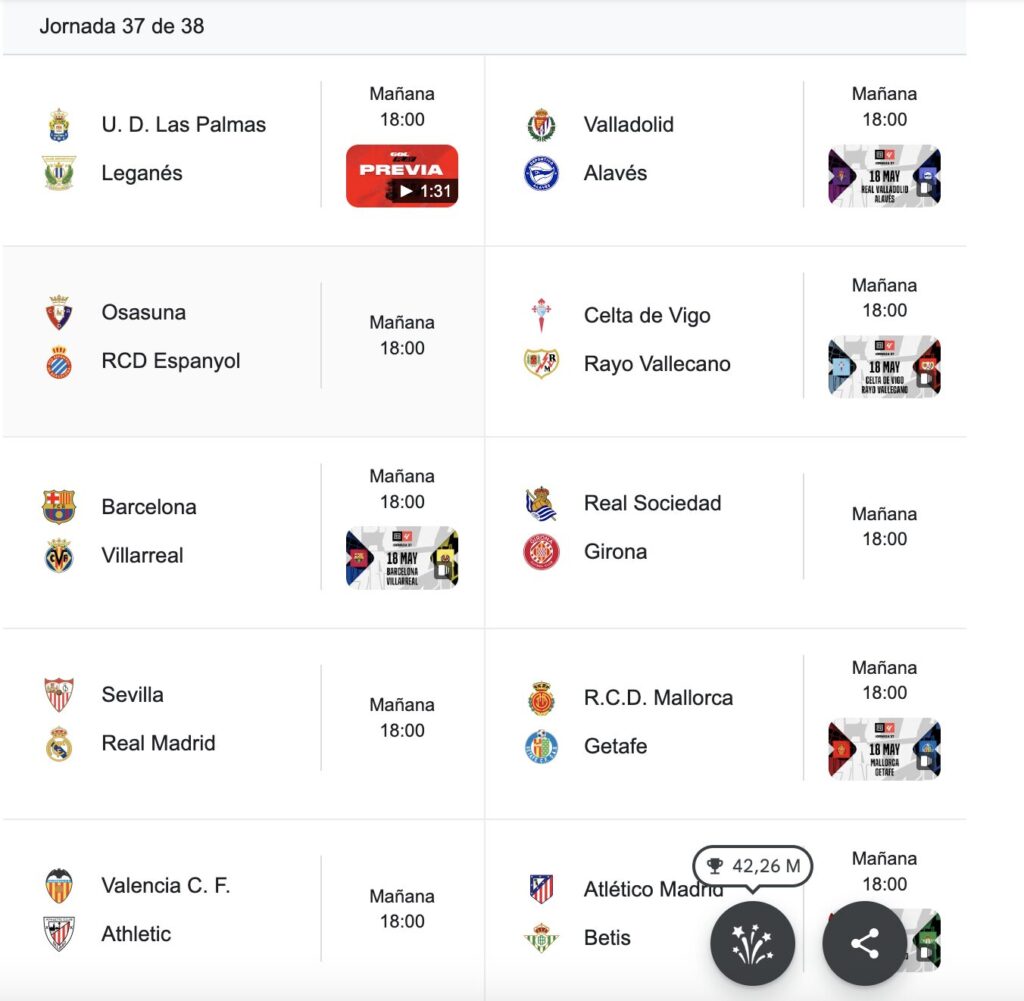Click the Osasuna club crest
The height and width of the screenshot is (1001, 1024).
point(59,313)
